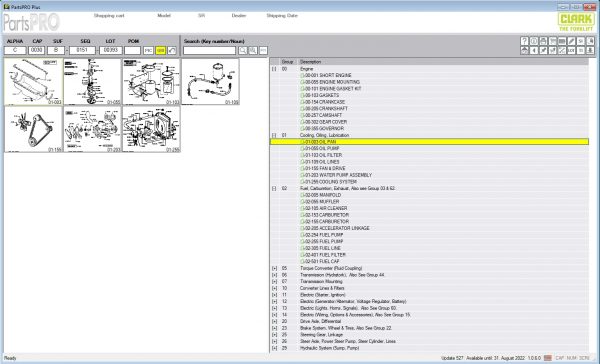
Task: Expand group 07 Transmission Mounting
Action: (x=274, y=281)
